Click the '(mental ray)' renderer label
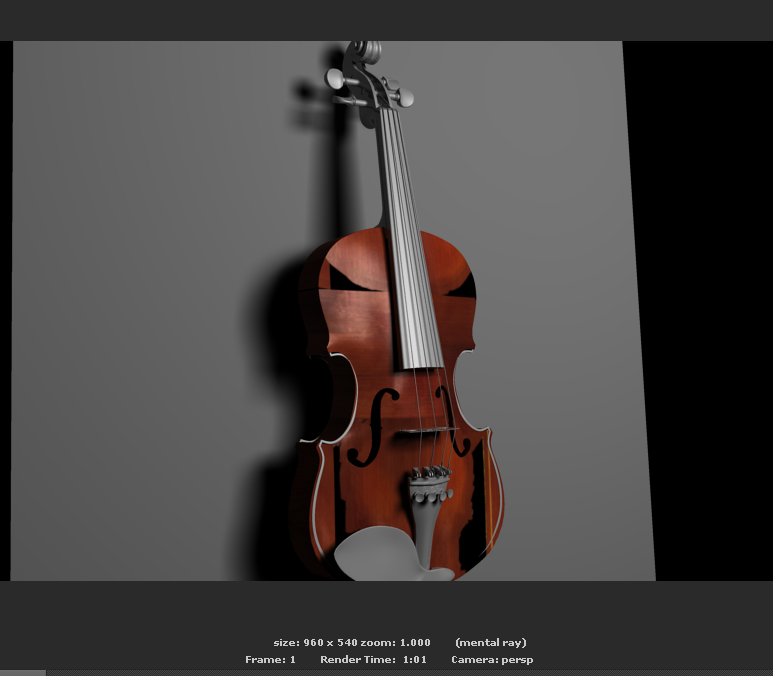The width and height of the screenshot is (773, 676). [491, 642]
